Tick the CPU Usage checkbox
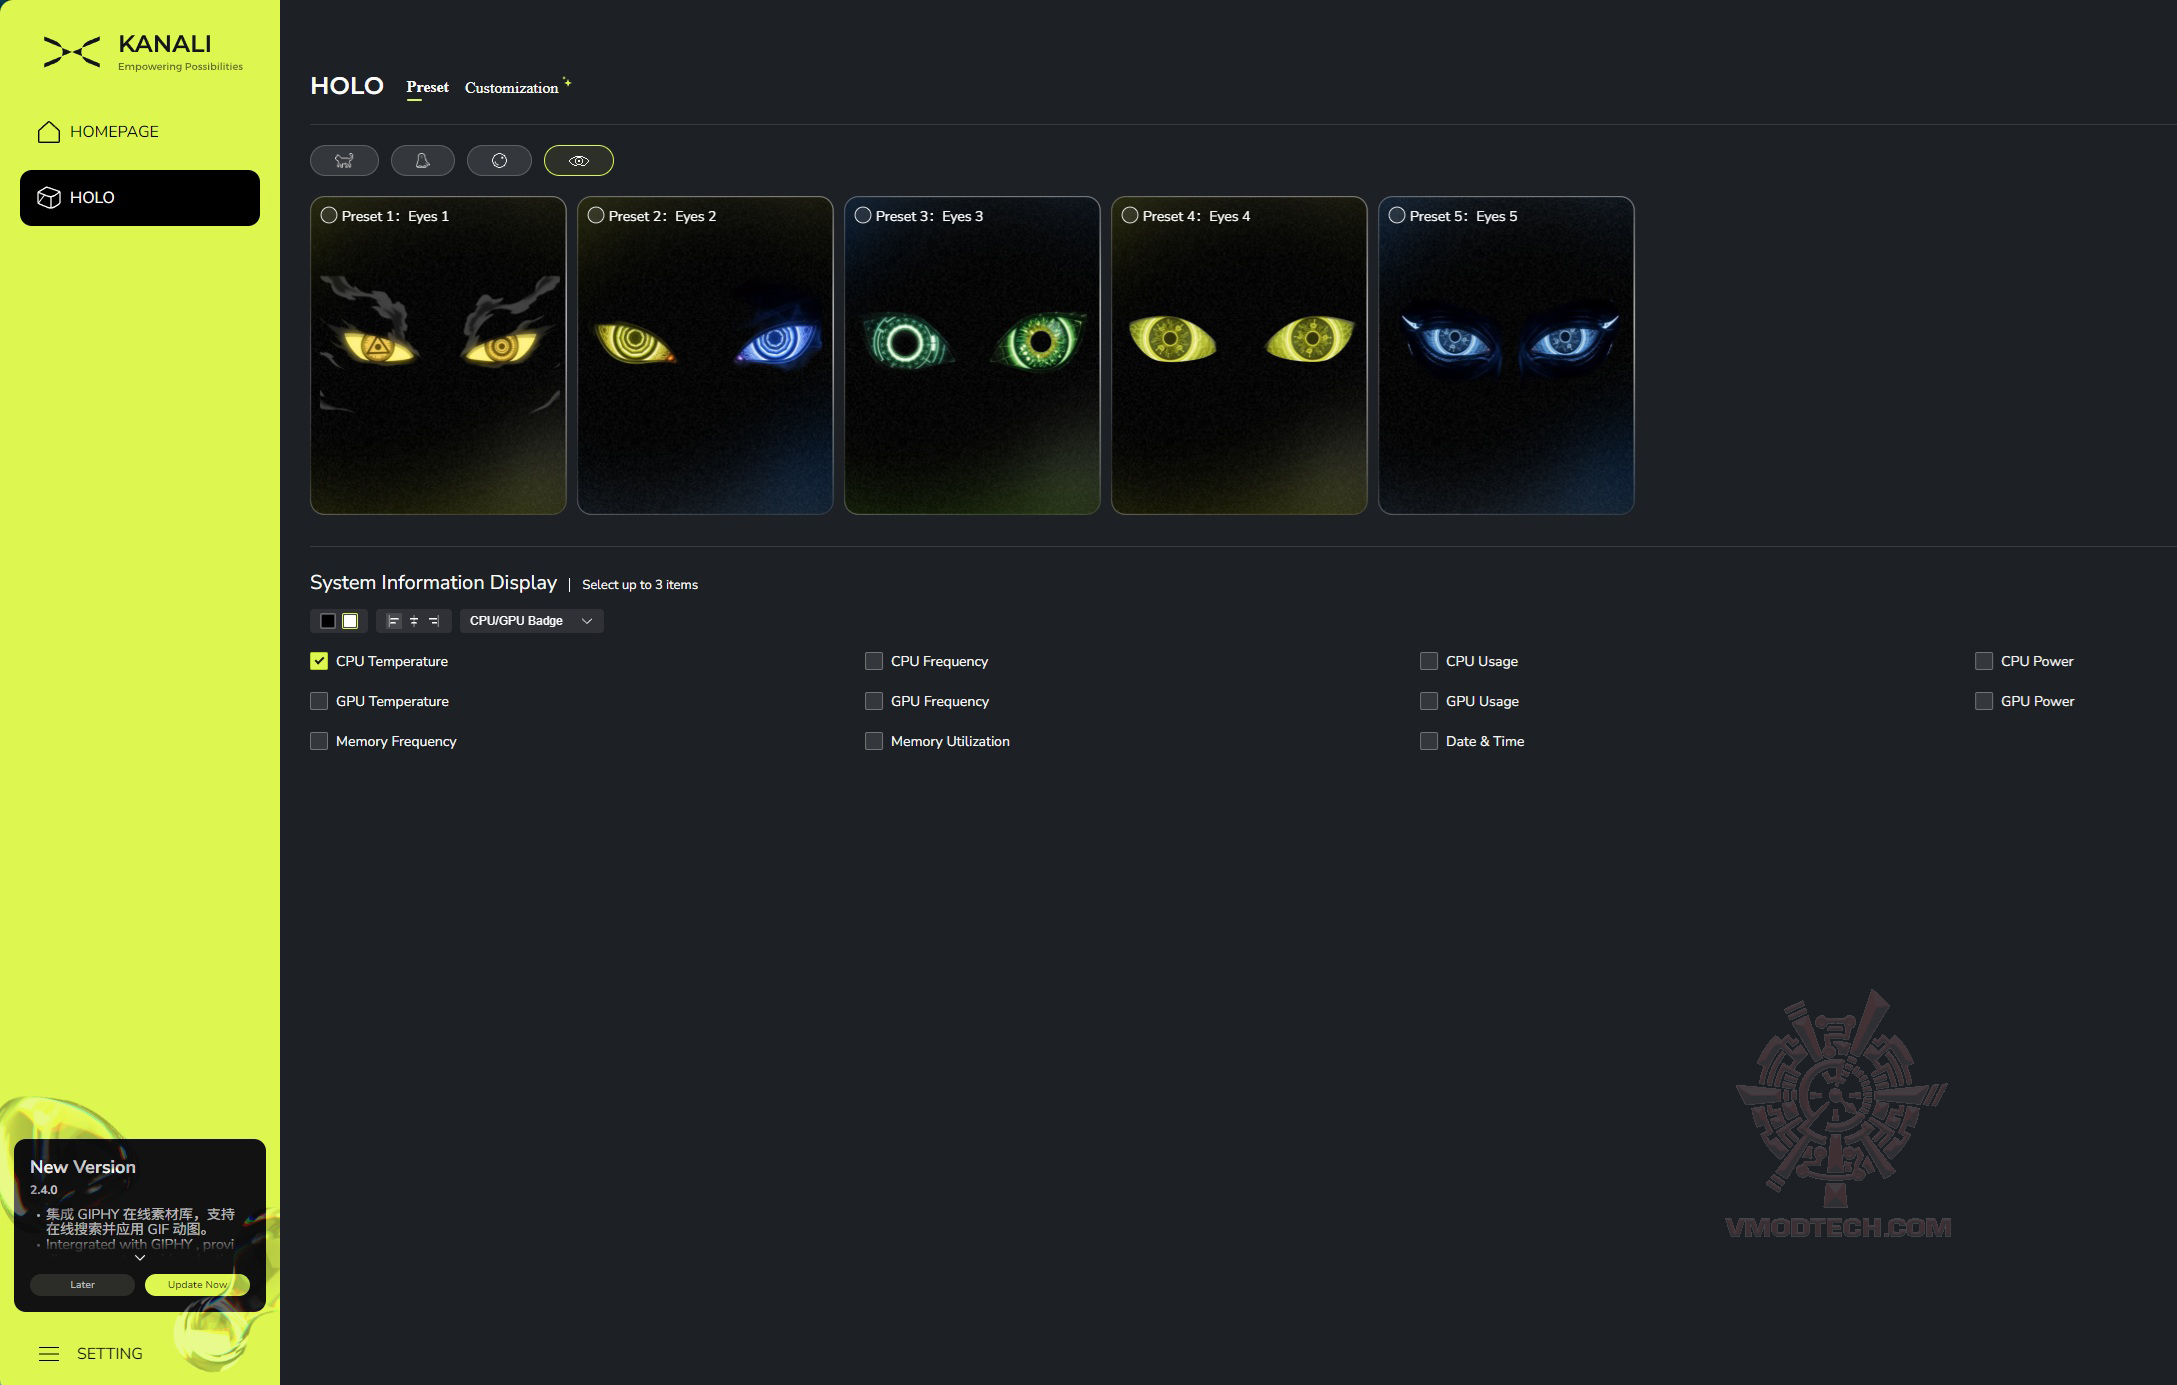 coord(1429,661)
